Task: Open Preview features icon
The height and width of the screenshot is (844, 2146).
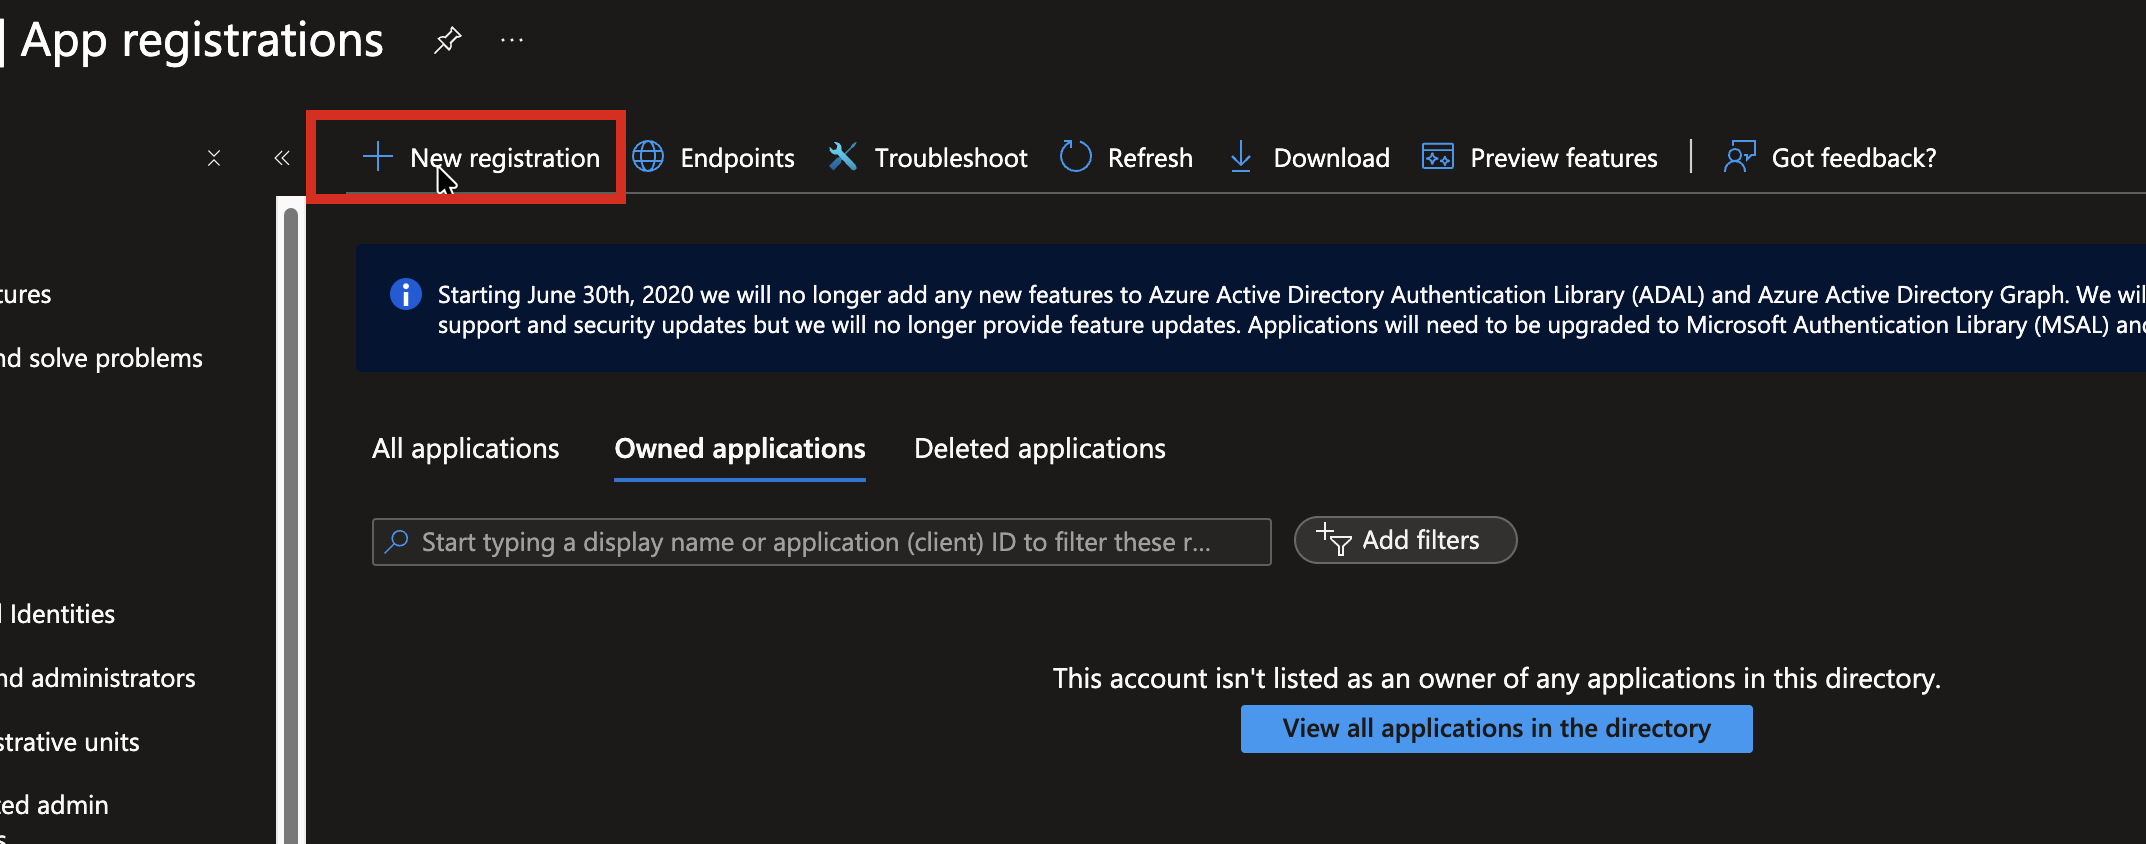Action: pyautogui.click(x=1437, y=157)
